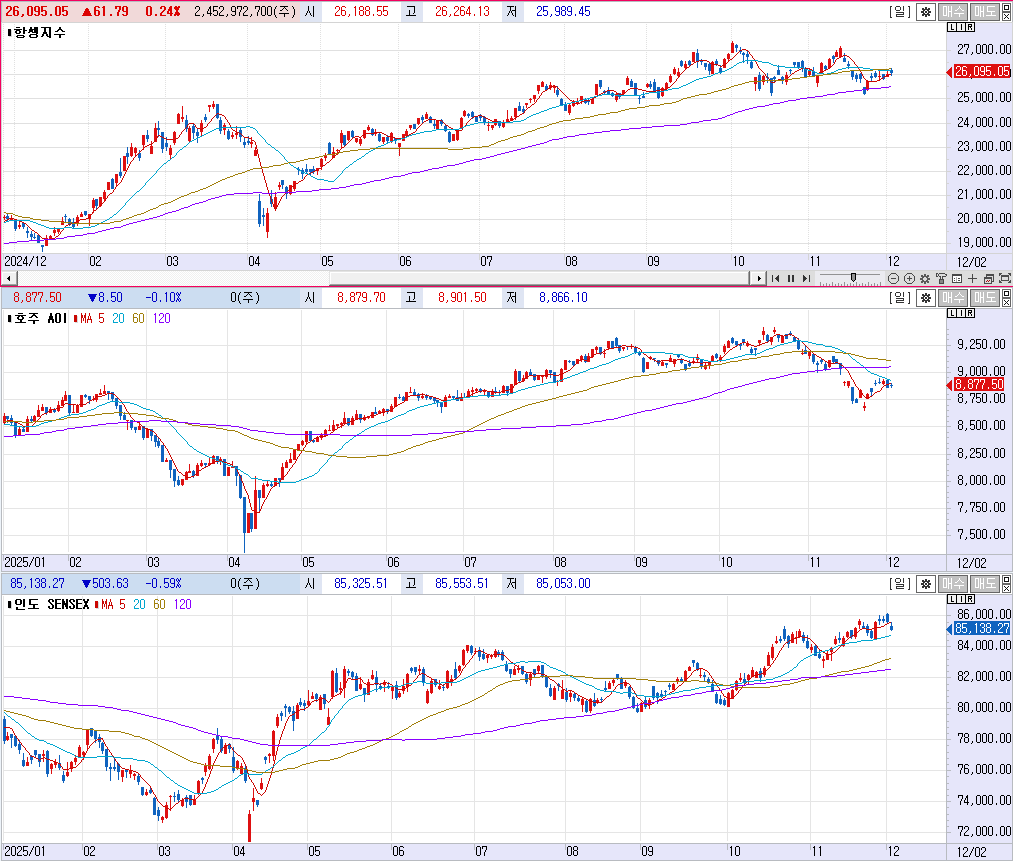Image resolution: width=1013 pixels, height=861 pixels.
Task: Click the 매도 sell button on Hang Seng chart
Action: [985, 12]
